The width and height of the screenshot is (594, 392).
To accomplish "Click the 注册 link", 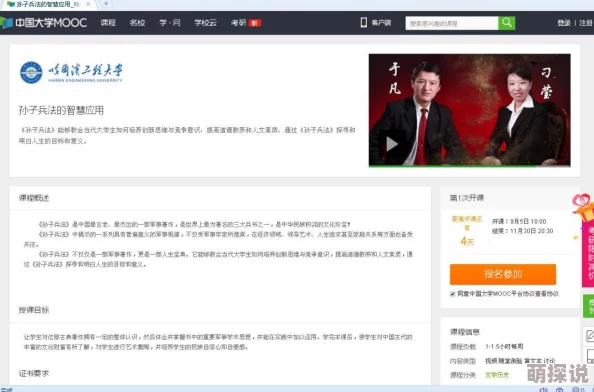I will pos(586,23).
